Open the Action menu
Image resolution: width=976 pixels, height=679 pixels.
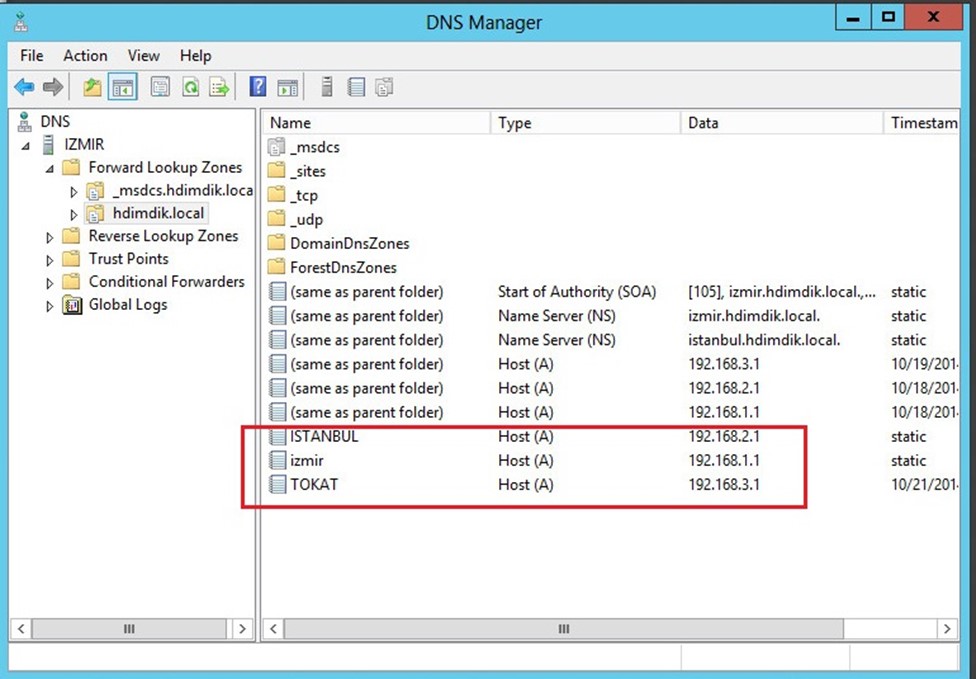85,55
